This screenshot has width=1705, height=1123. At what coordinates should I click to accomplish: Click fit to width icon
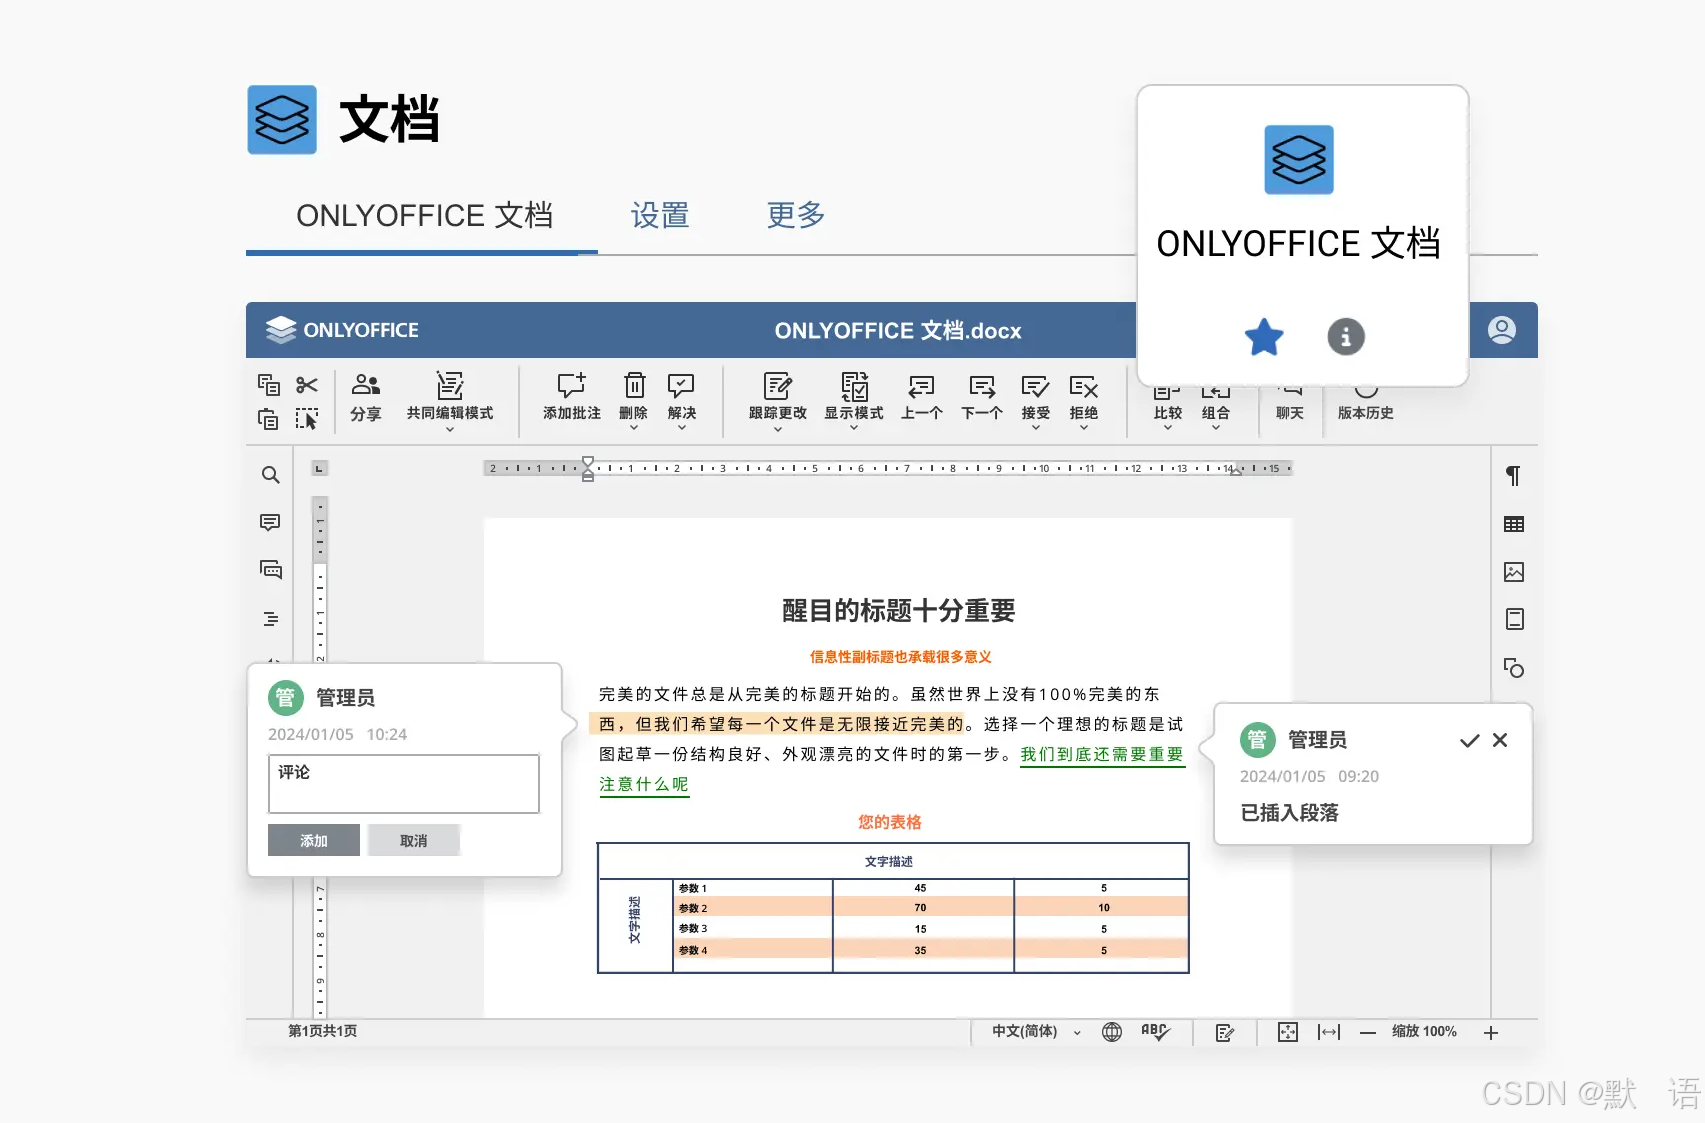click(1329, 1032)
